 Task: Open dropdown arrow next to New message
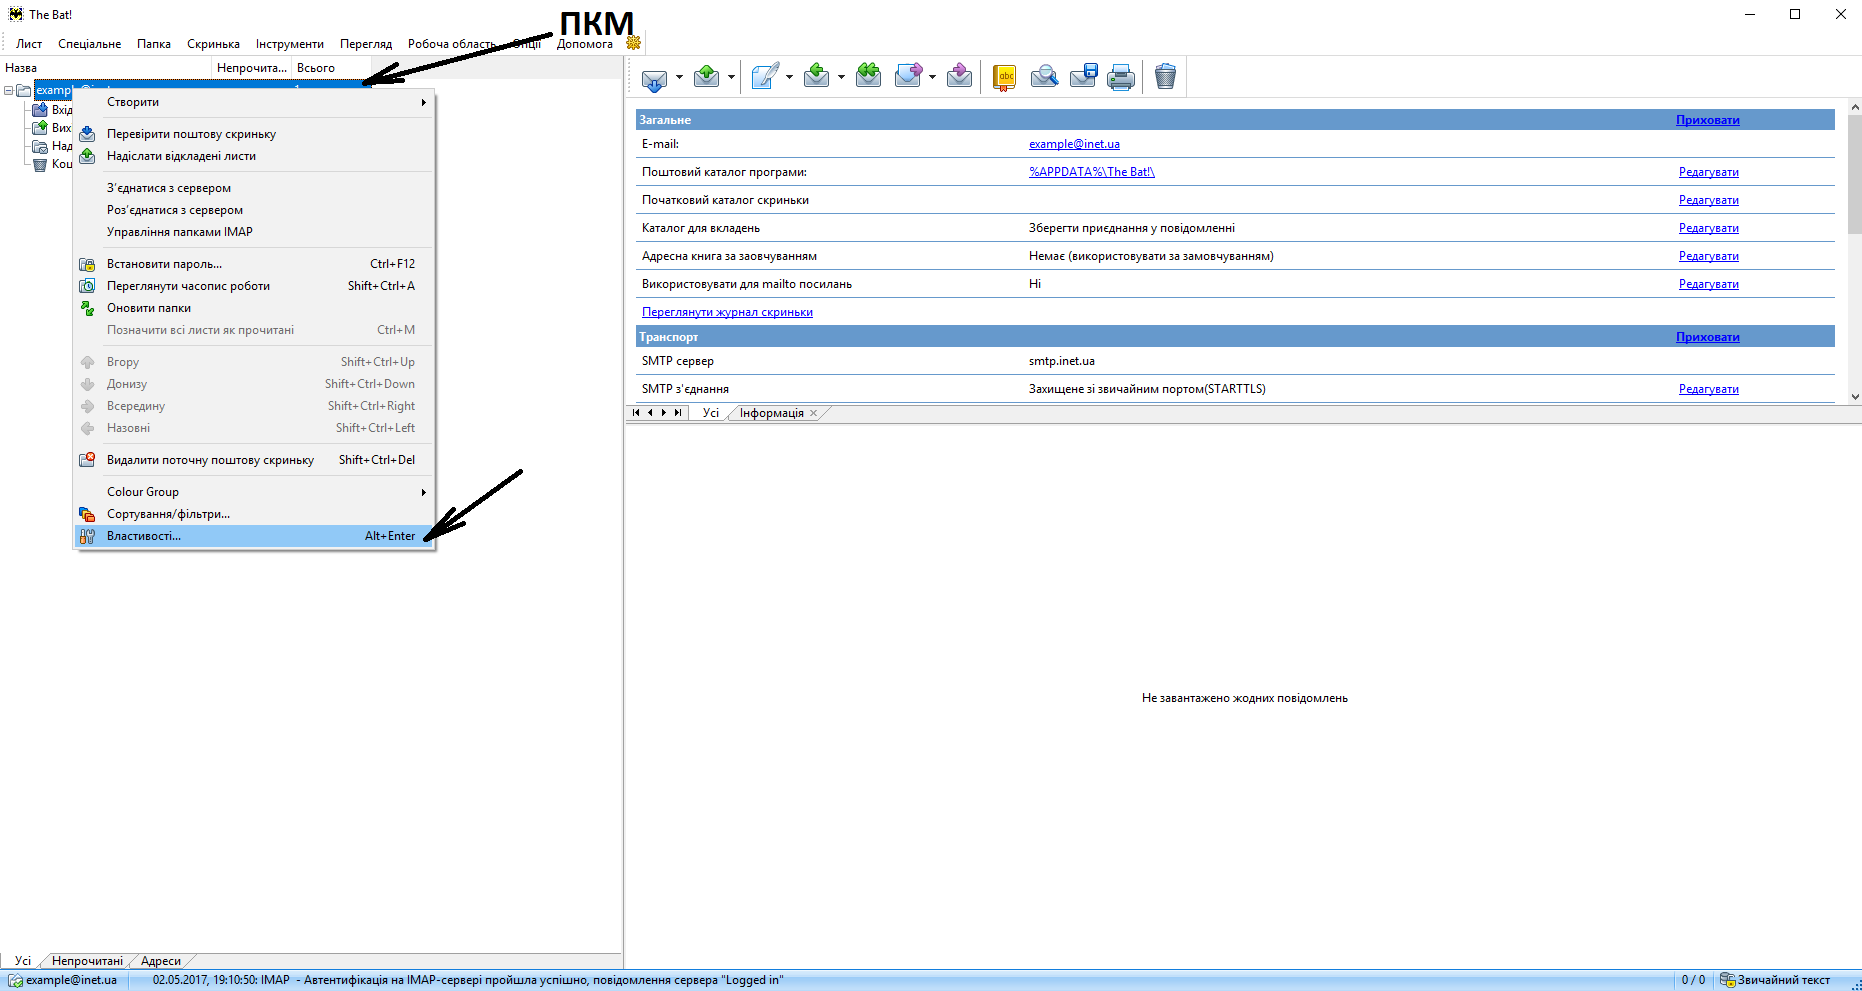point(789,77)
